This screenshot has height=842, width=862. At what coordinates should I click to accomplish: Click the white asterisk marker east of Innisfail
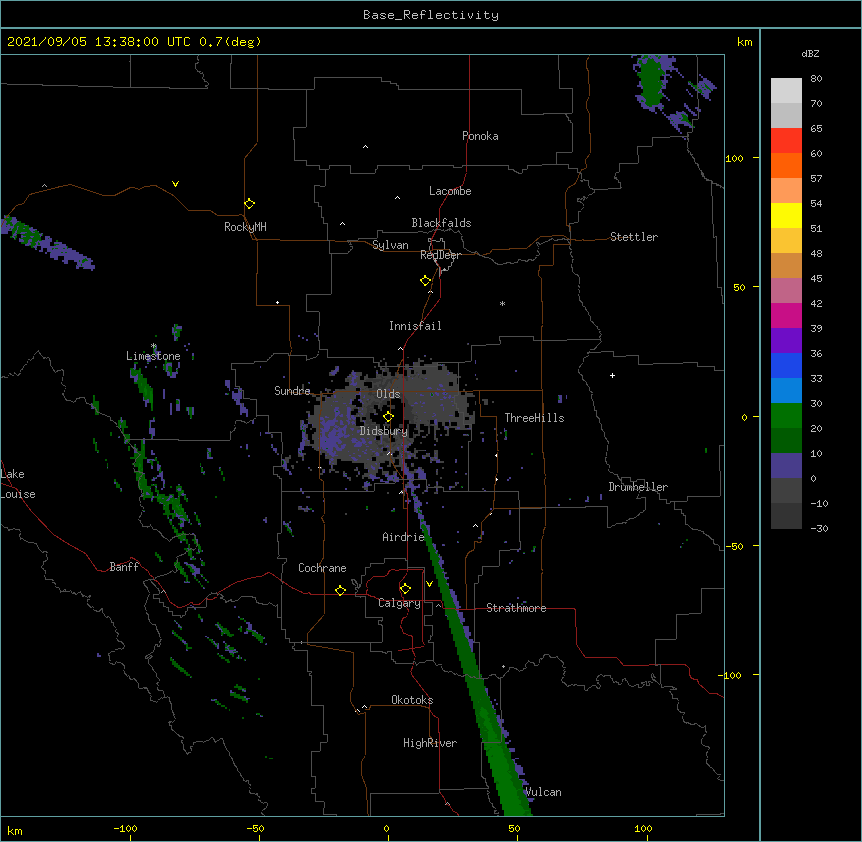coord(502,303)
